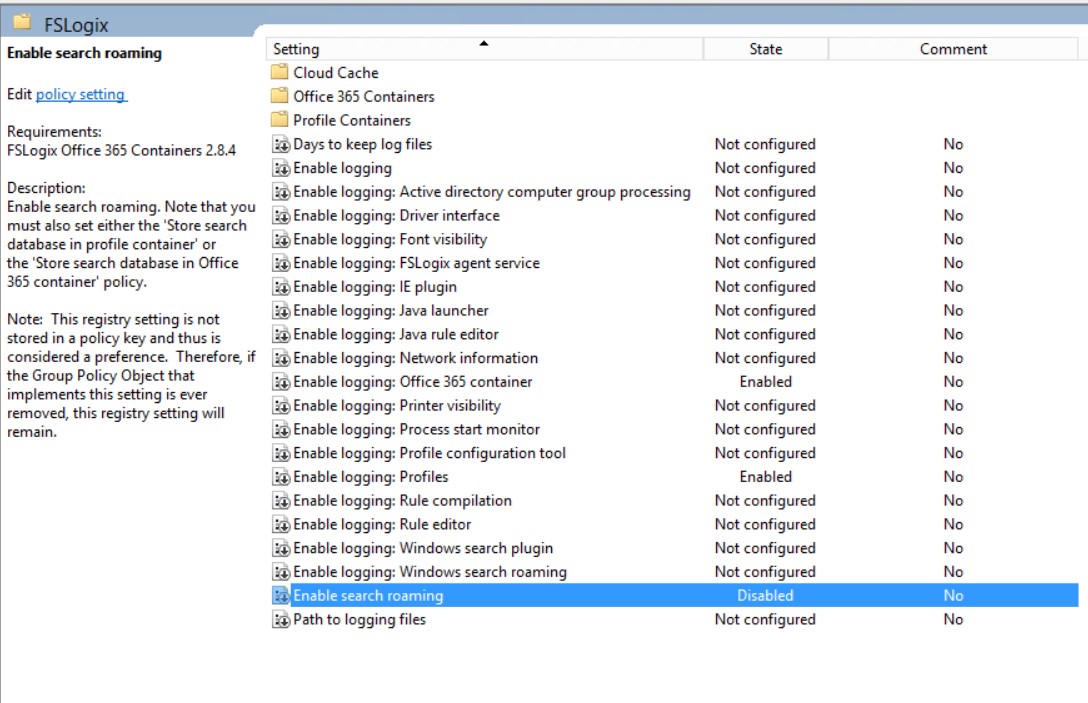Click the Rule compilation logging policy icon

point(281,500)
